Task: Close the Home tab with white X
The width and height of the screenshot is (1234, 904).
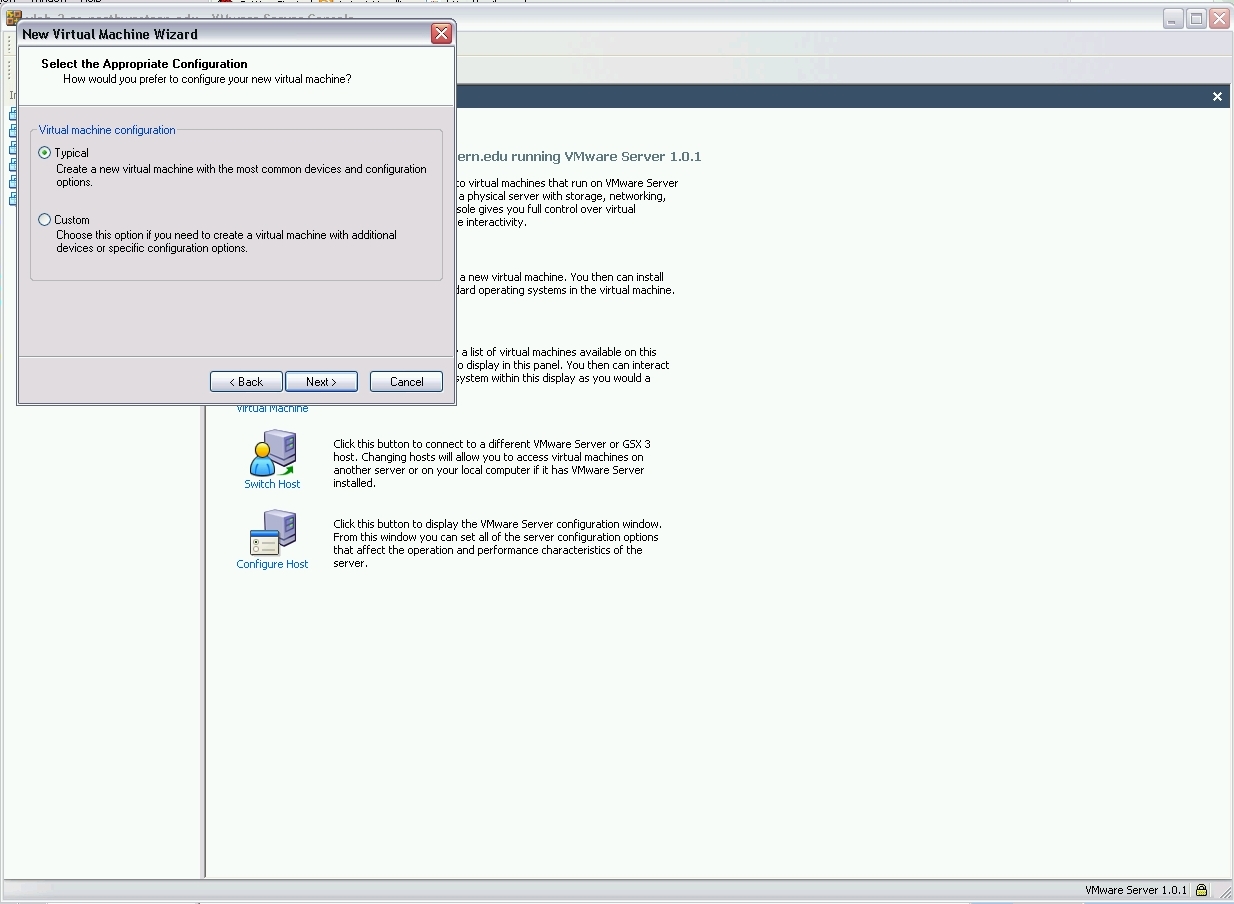Action: click(x=1217, y=97)
